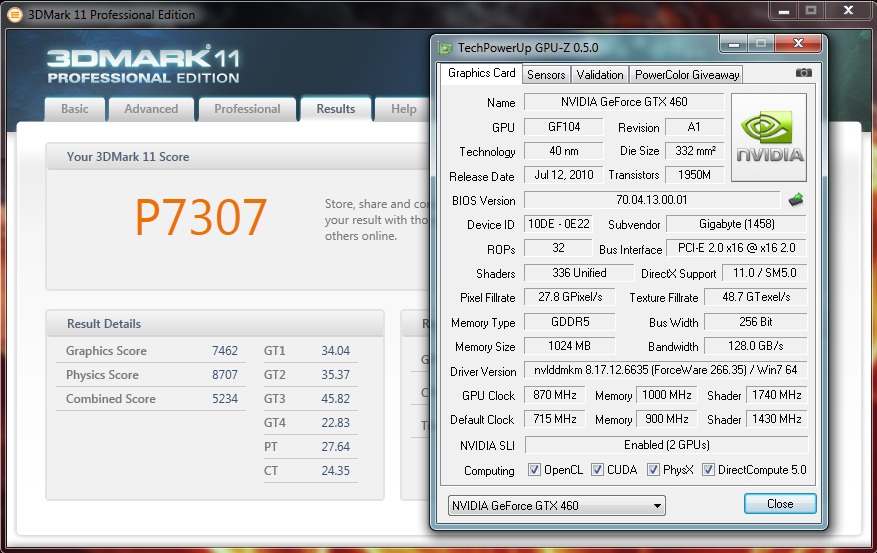The width and height of the screenshot is (877, 553).
Task: Click the Bus Width field 256 Bit
Action: click(x=756, y=322)
